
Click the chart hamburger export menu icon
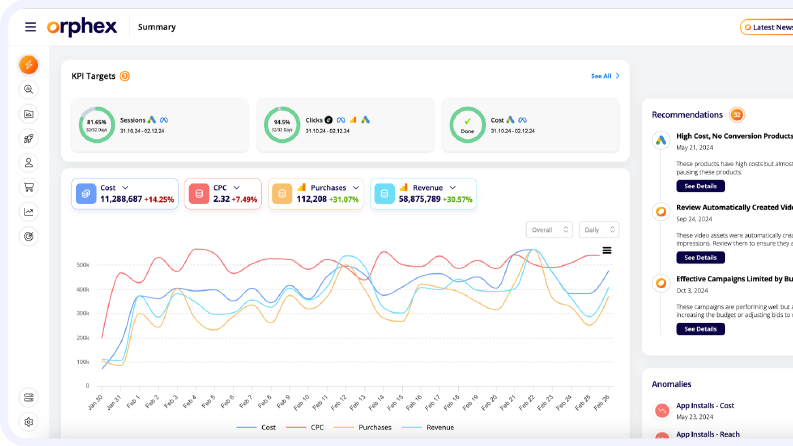click(x=607, y=250)
